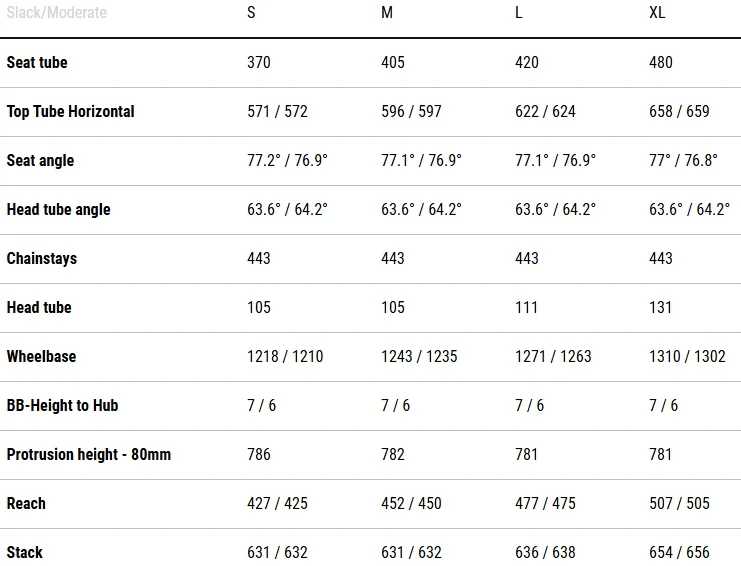The image size is (741, 566).
Task: Select the S size column header
Action: pyautogui.click(x=251, y=12)
